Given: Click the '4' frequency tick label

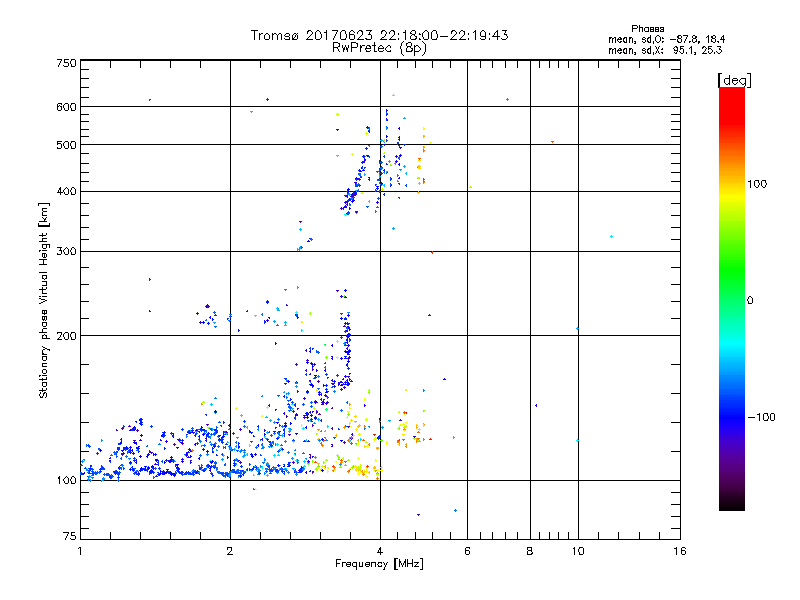Looking at the screenshot, I should click(x=380, y=551).
